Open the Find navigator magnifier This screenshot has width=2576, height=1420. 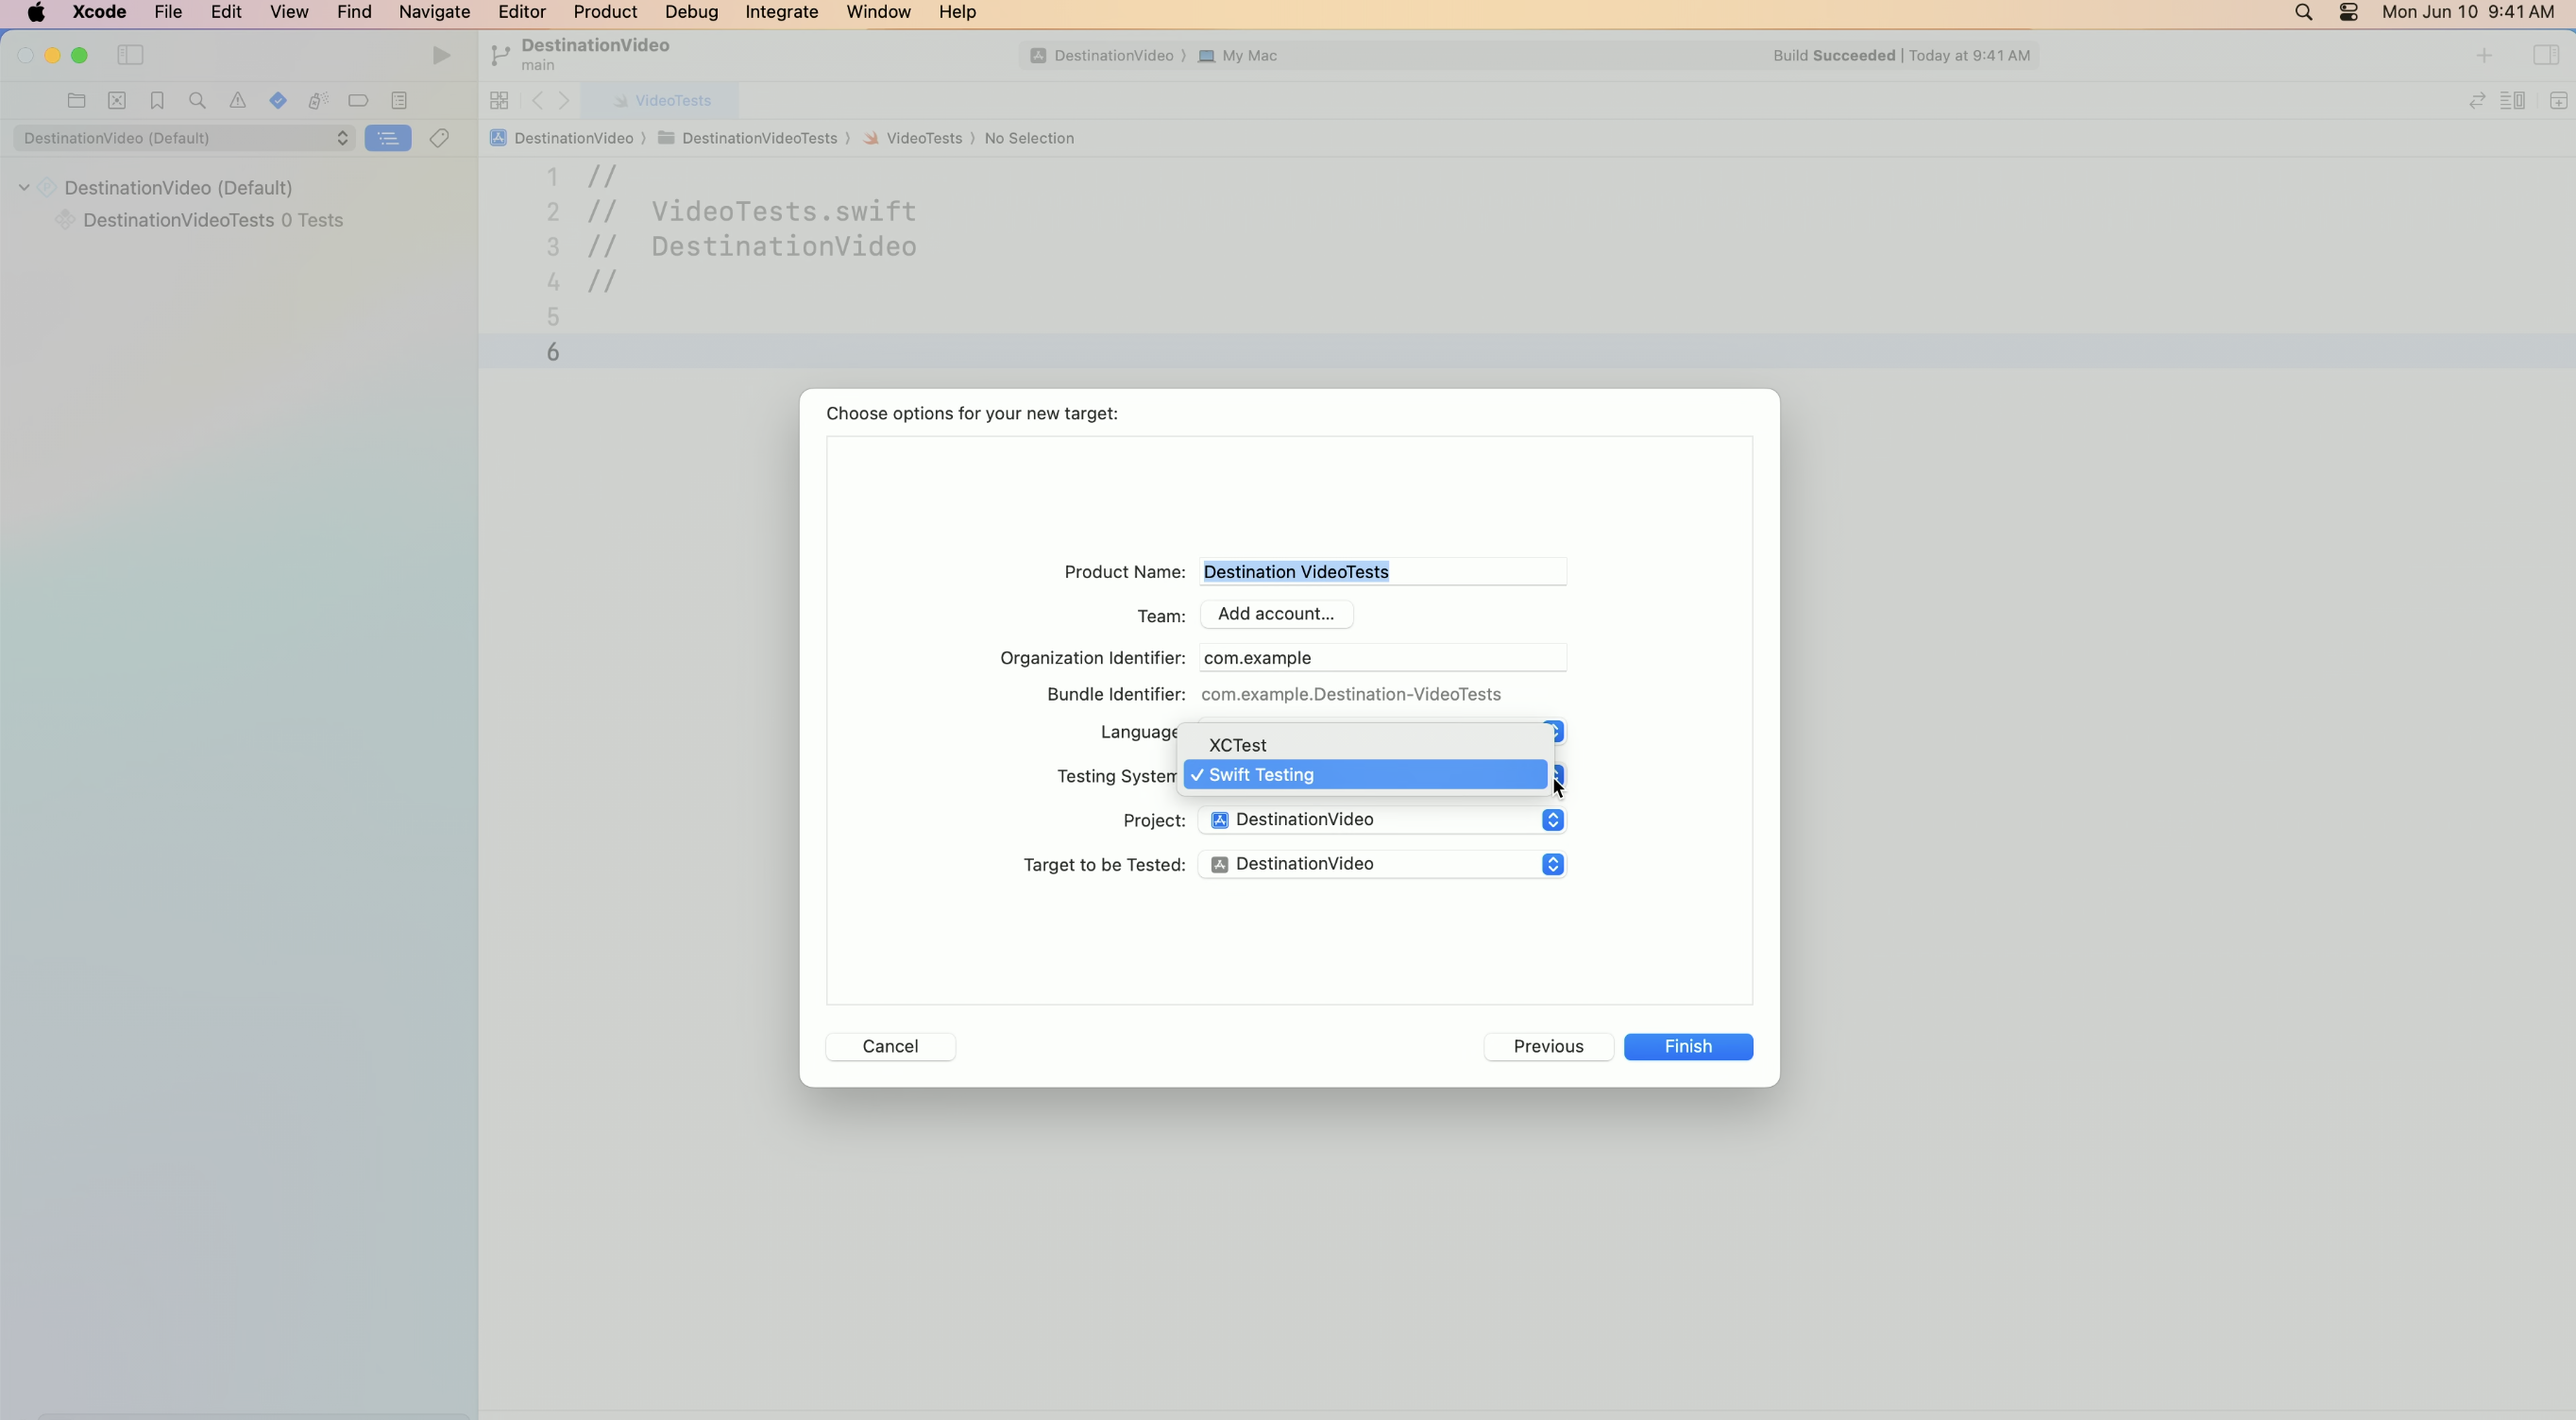(x=197, y=100)
